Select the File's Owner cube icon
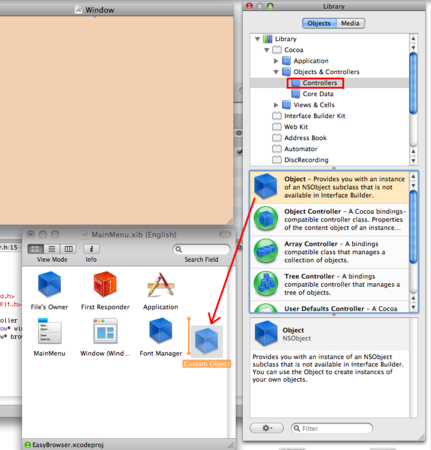 pos(49,284)
